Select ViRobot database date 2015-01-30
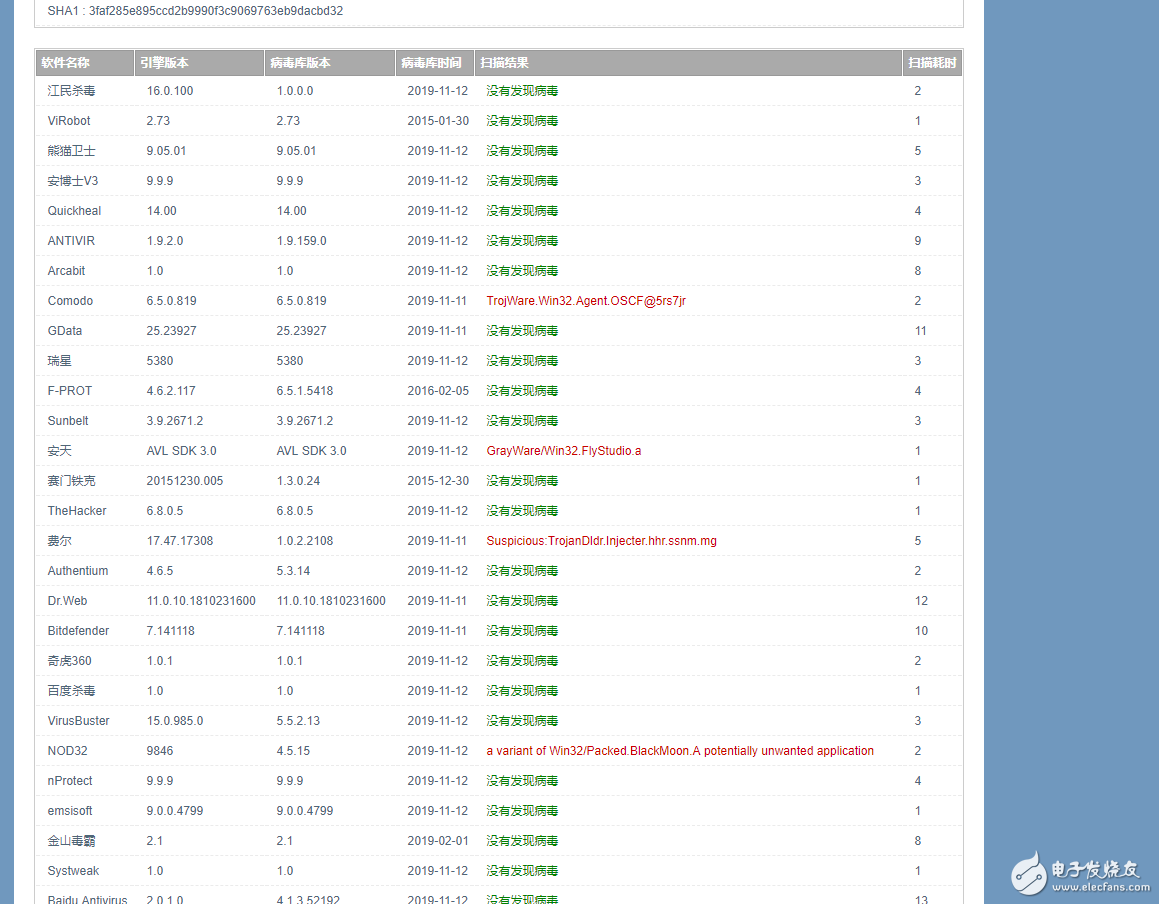 pyautogui.click(x=438, y=121)
